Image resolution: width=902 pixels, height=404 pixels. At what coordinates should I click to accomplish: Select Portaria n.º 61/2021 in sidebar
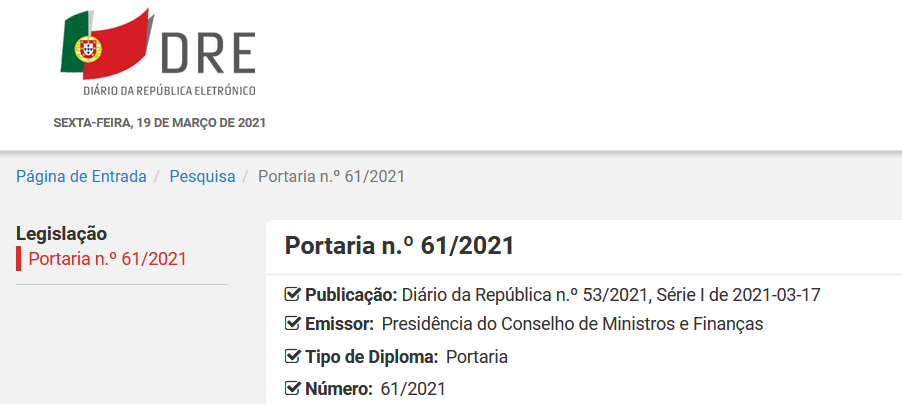tap(108, 258)
